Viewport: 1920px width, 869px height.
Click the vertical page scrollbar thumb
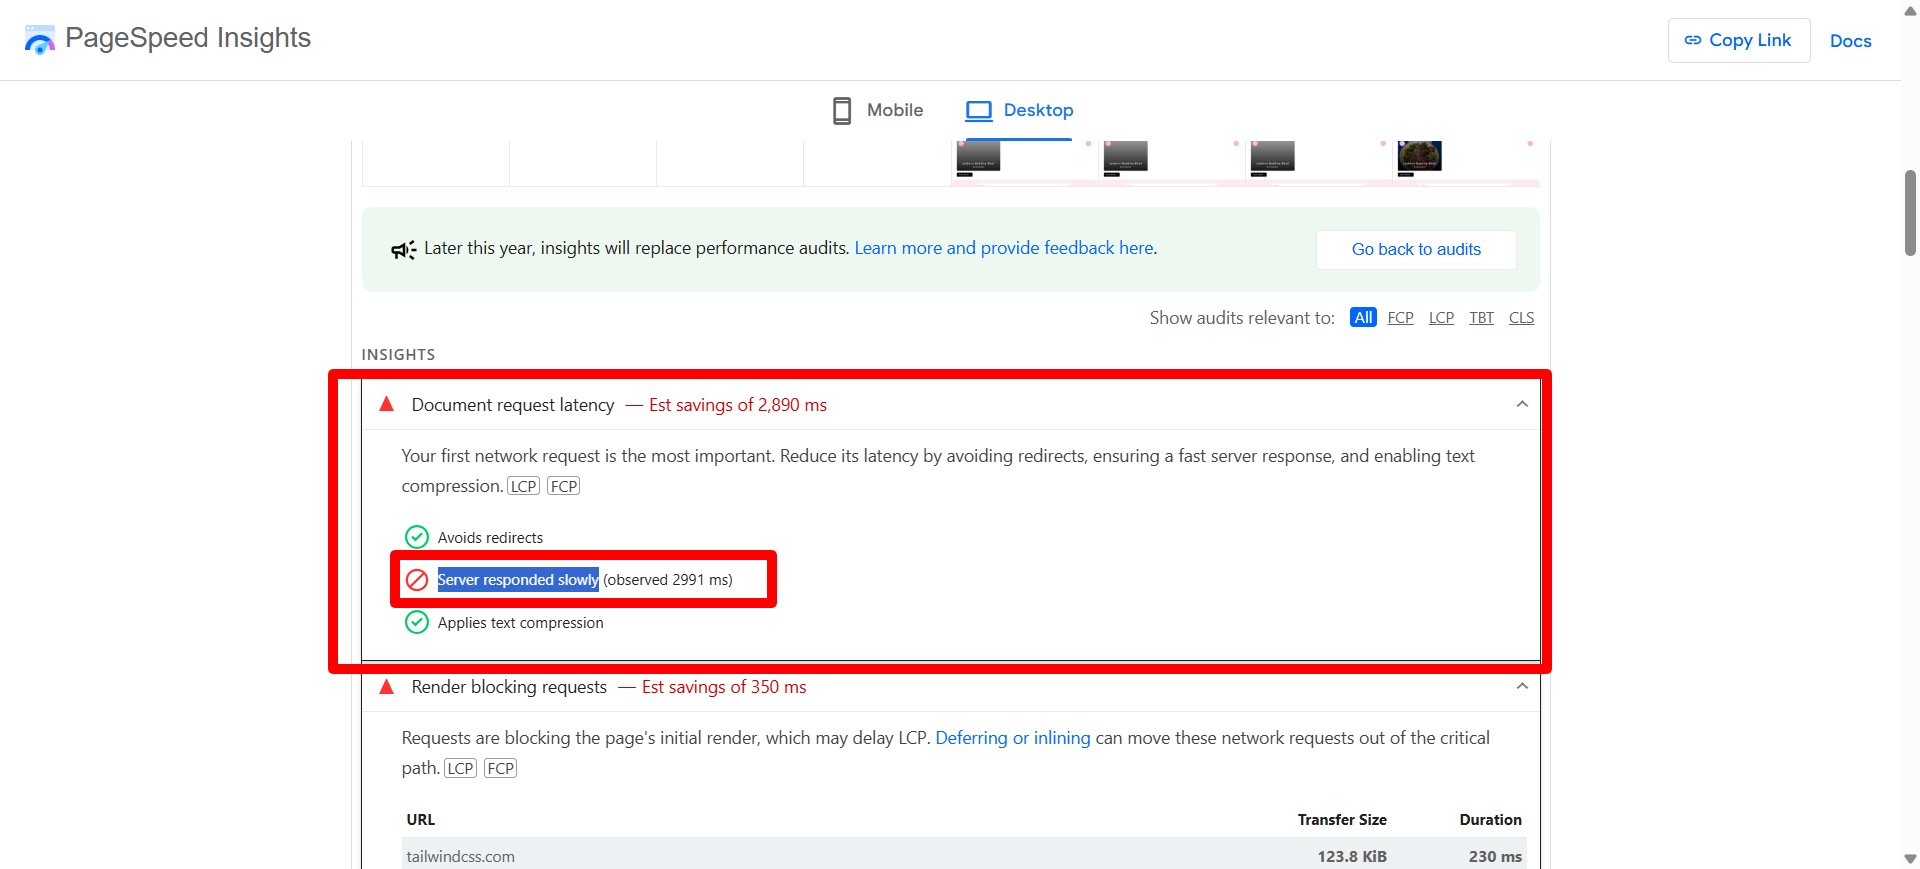pyautogui.click(x=1910, y=212)
